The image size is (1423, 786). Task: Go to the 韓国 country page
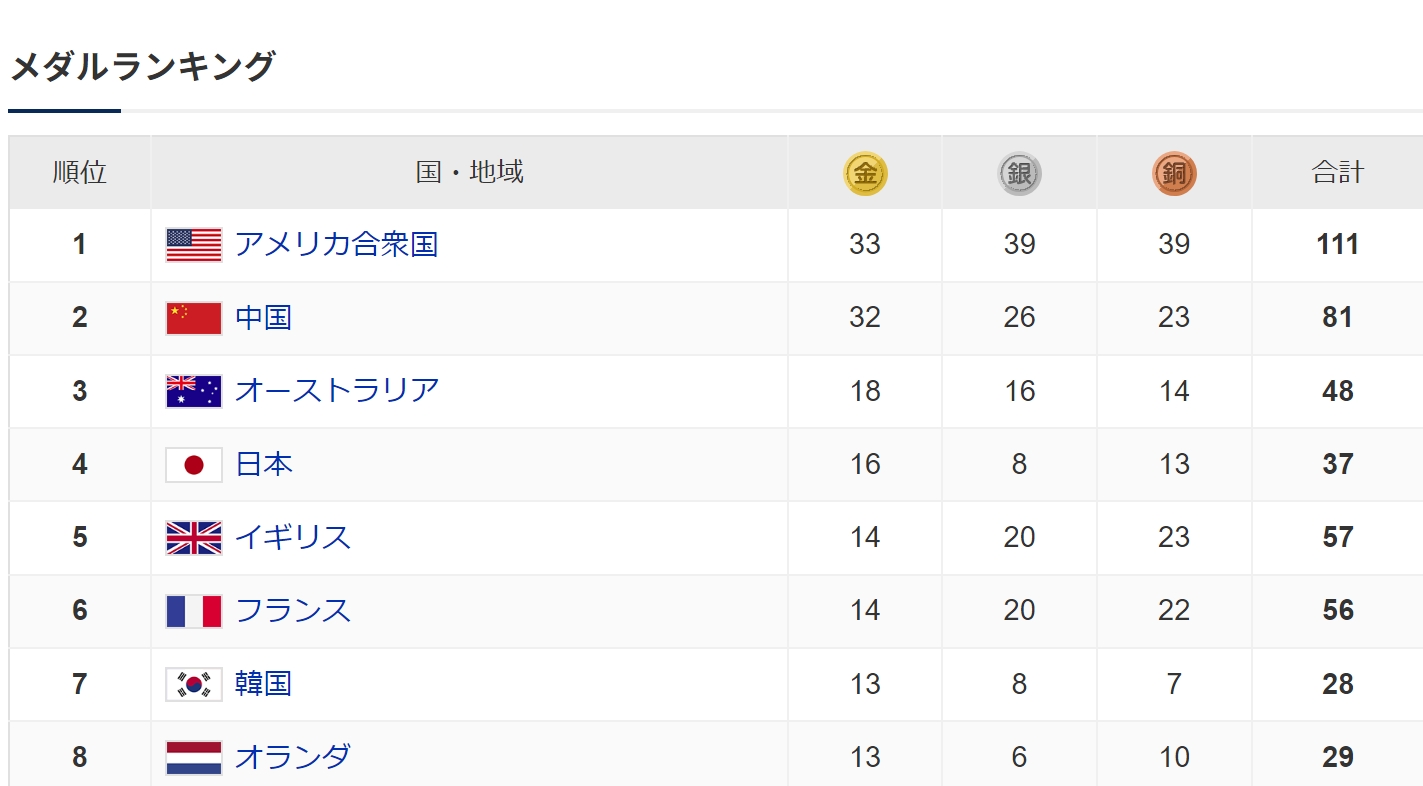click(x=263, y=684)
